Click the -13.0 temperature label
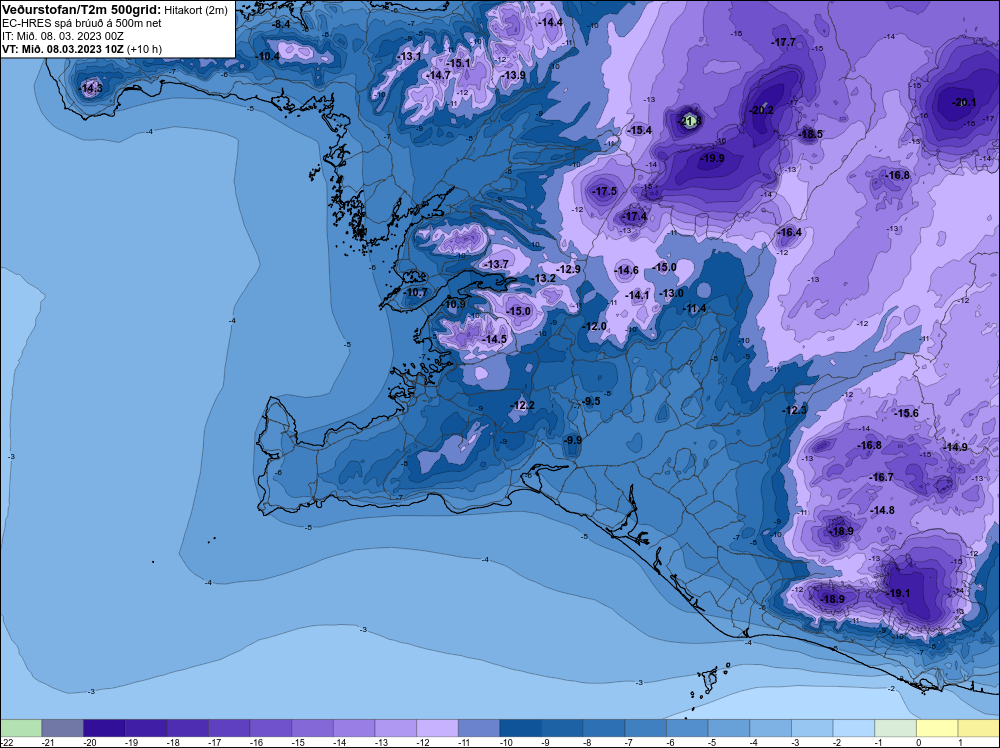1000x748 pixels. pos(672,293)
